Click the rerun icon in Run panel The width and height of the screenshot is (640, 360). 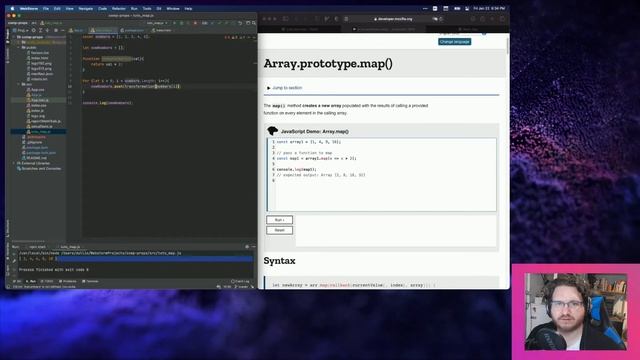pos(14,253)
